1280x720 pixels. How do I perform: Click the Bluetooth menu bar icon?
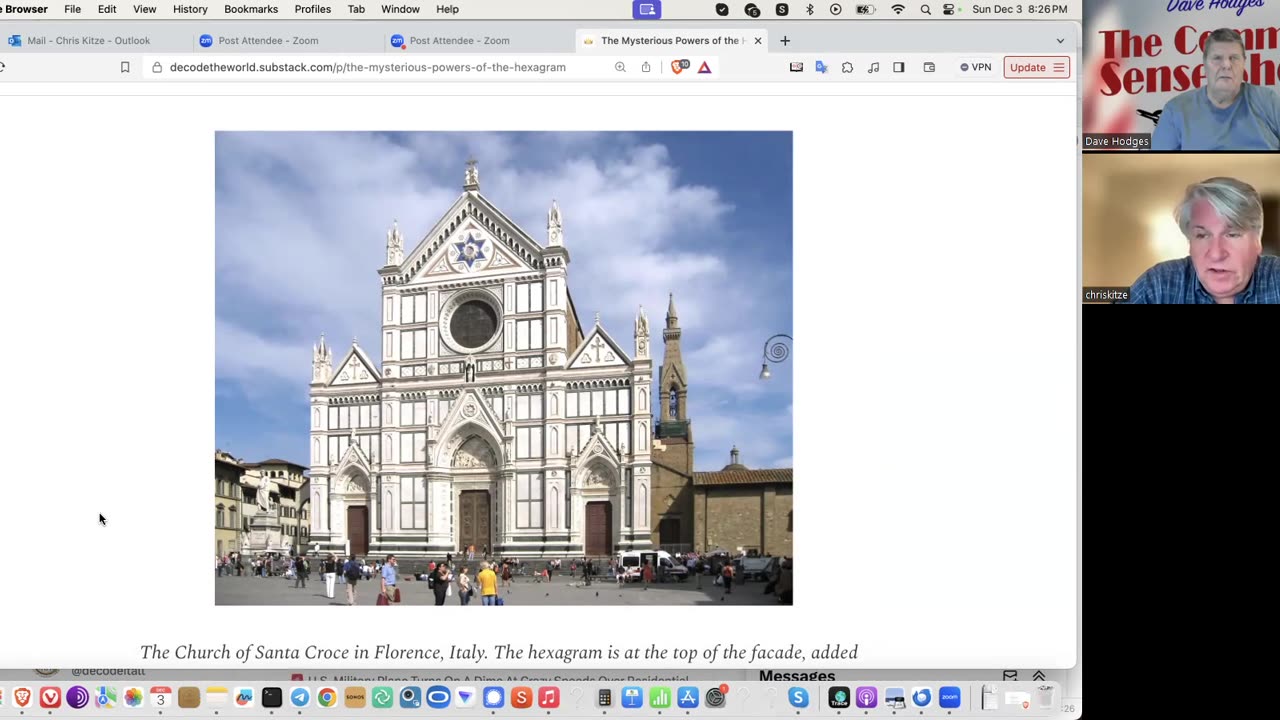(x=810, y=9)
